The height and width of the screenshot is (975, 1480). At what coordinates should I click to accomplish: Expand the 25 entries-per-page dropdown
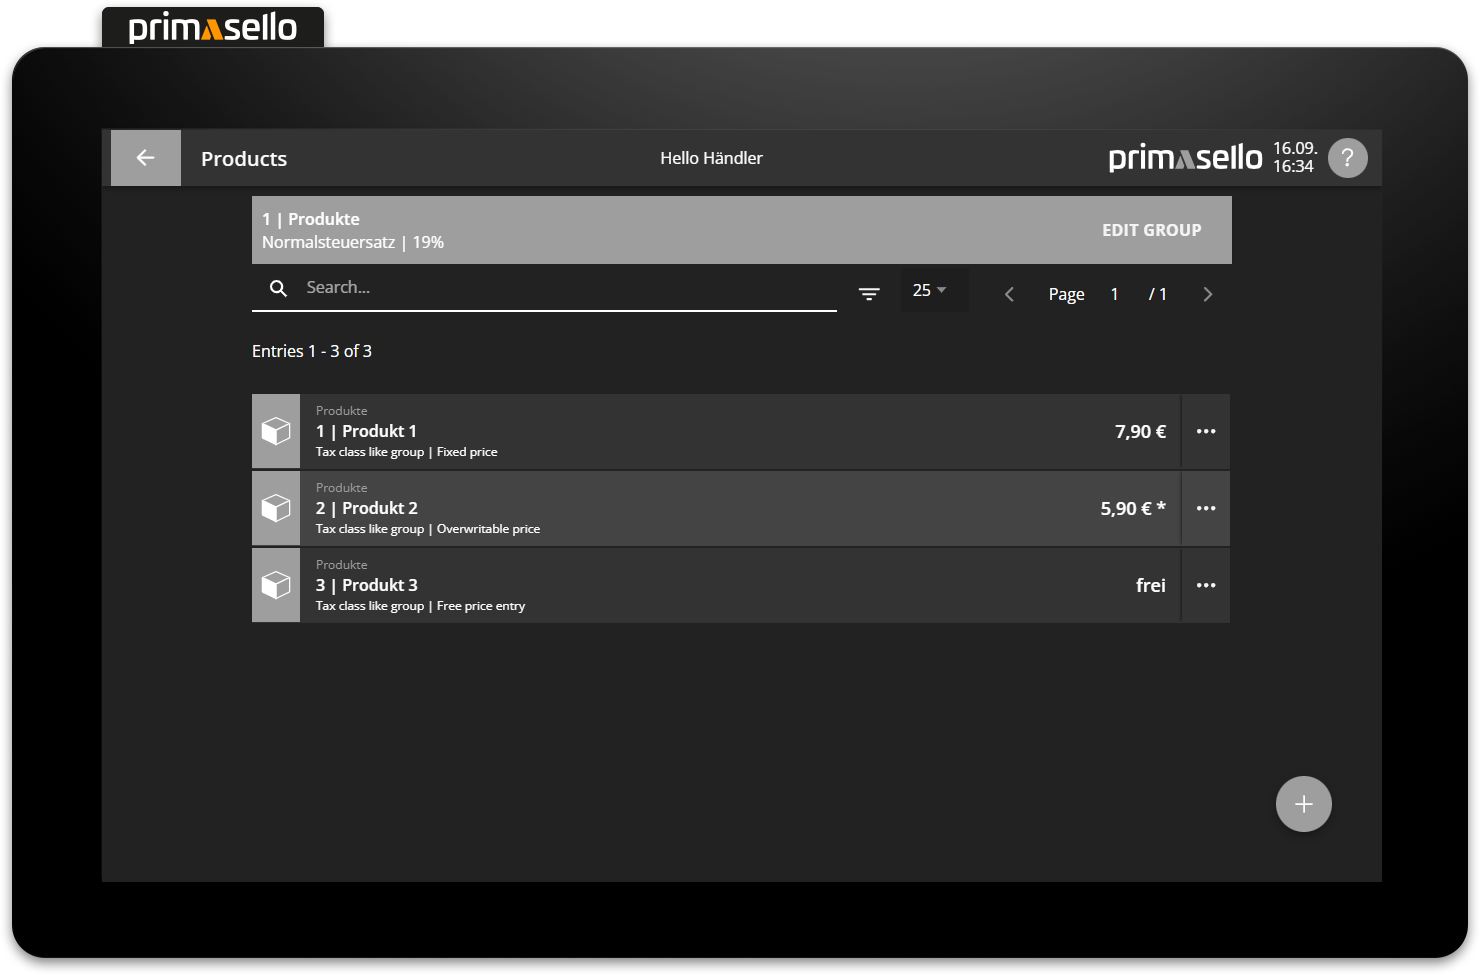930,291
